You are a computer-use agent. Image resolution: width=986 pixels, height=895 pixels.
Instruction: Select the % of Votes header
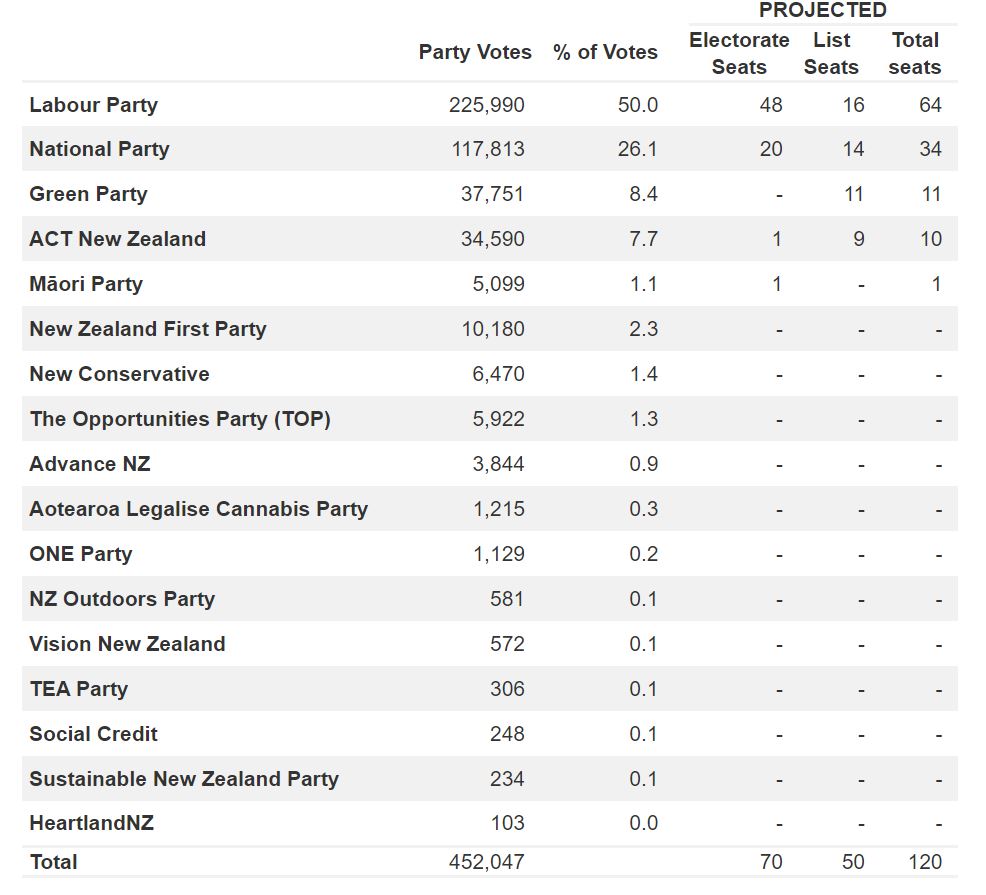(605, 52)
